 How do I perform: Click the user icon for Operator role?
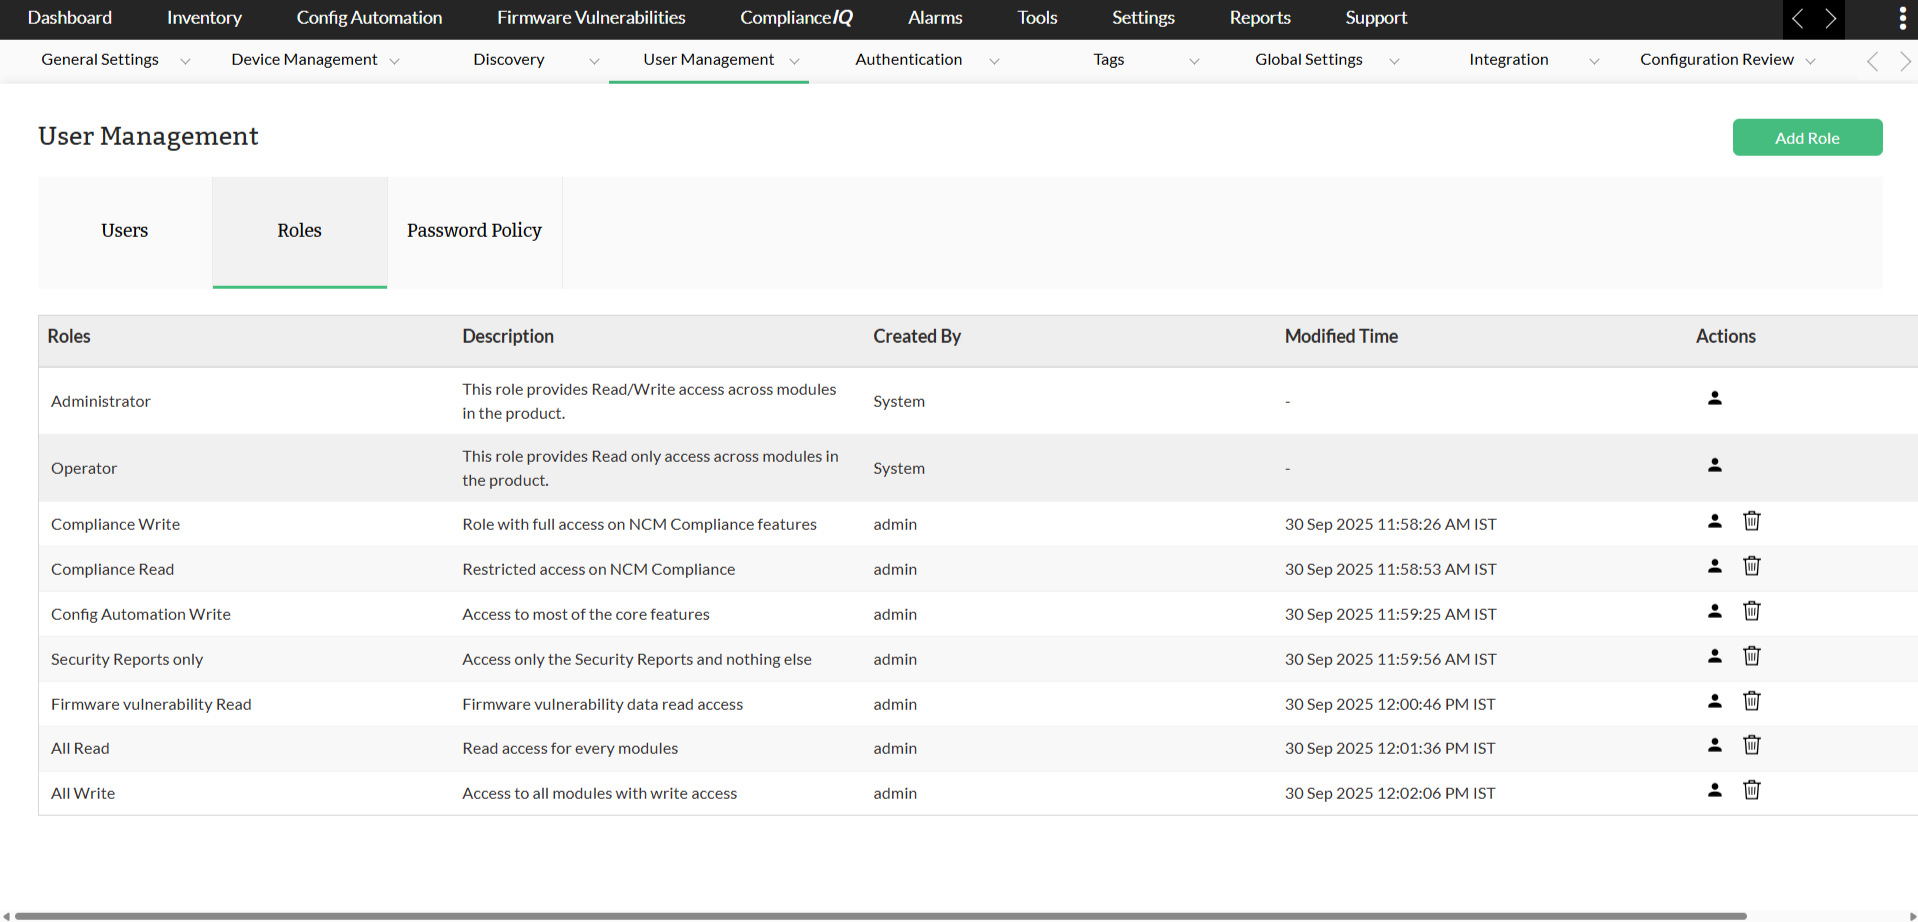tap(1714, 465)
